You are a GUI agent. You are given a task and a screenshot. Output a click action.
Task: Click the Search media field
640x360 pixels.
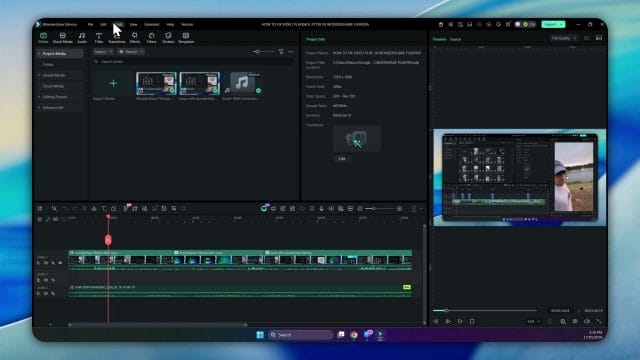coord(193,62)
